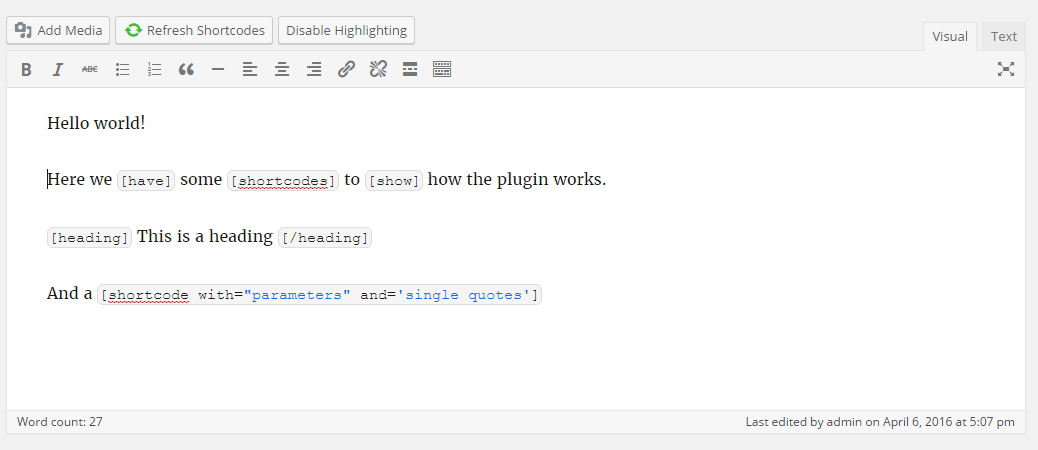
Task: Toggle bold formatting
Action: pos(26,69)
